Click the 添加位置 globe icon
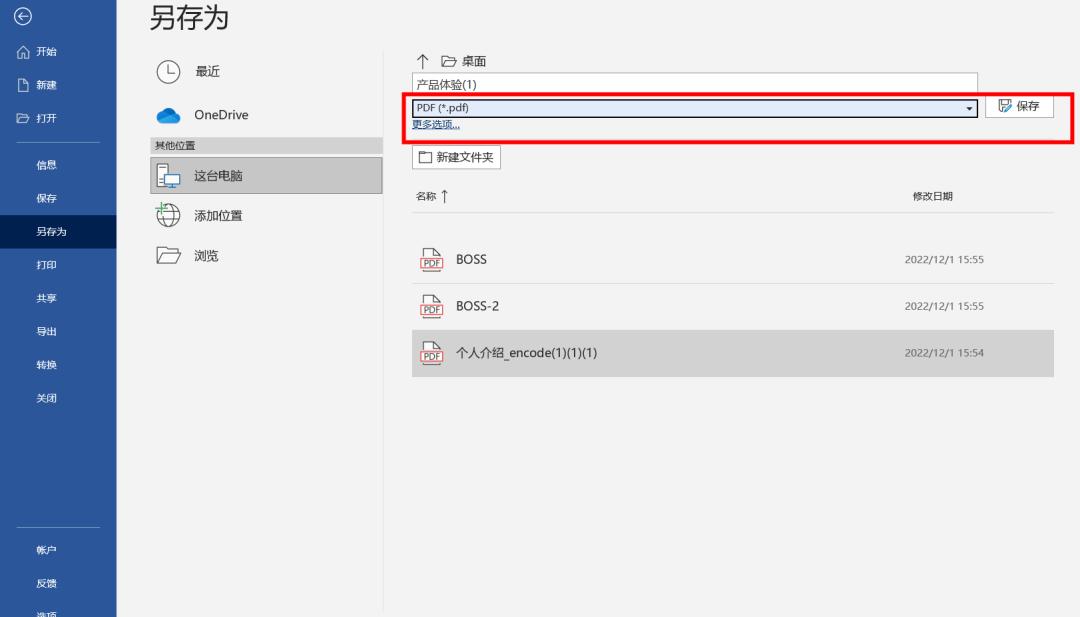Image resolution: width=1080 pixels, height=617 pixels. point(167,215)
